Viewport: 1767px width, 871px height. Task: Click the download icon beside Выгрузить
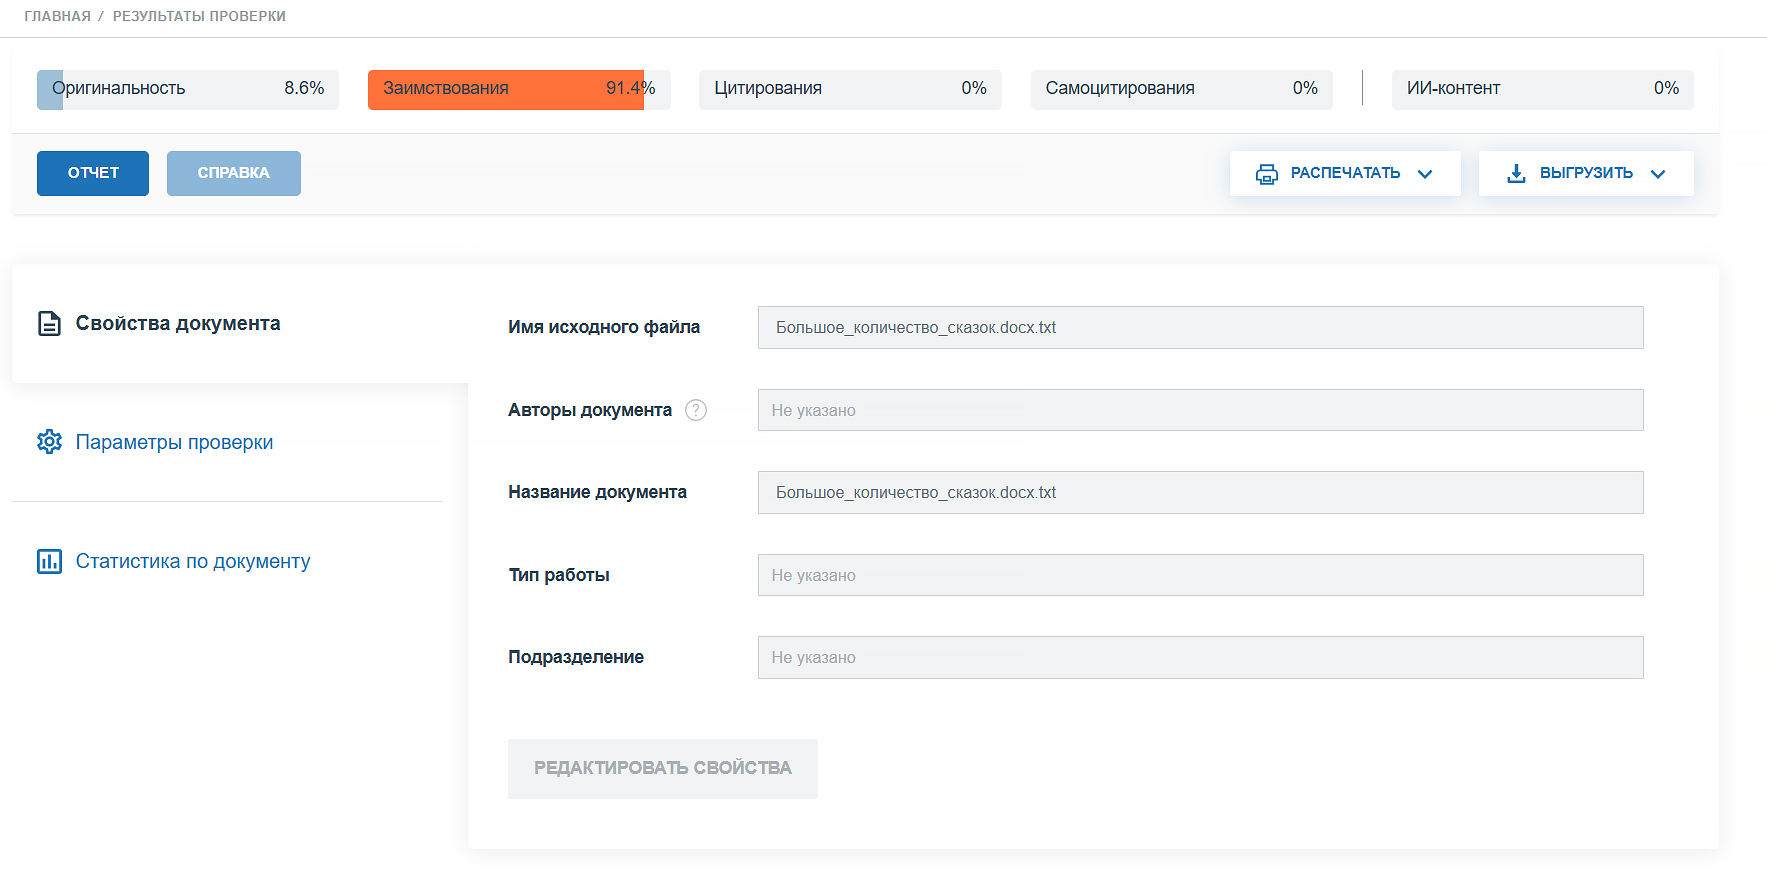tap(1516, 174)
